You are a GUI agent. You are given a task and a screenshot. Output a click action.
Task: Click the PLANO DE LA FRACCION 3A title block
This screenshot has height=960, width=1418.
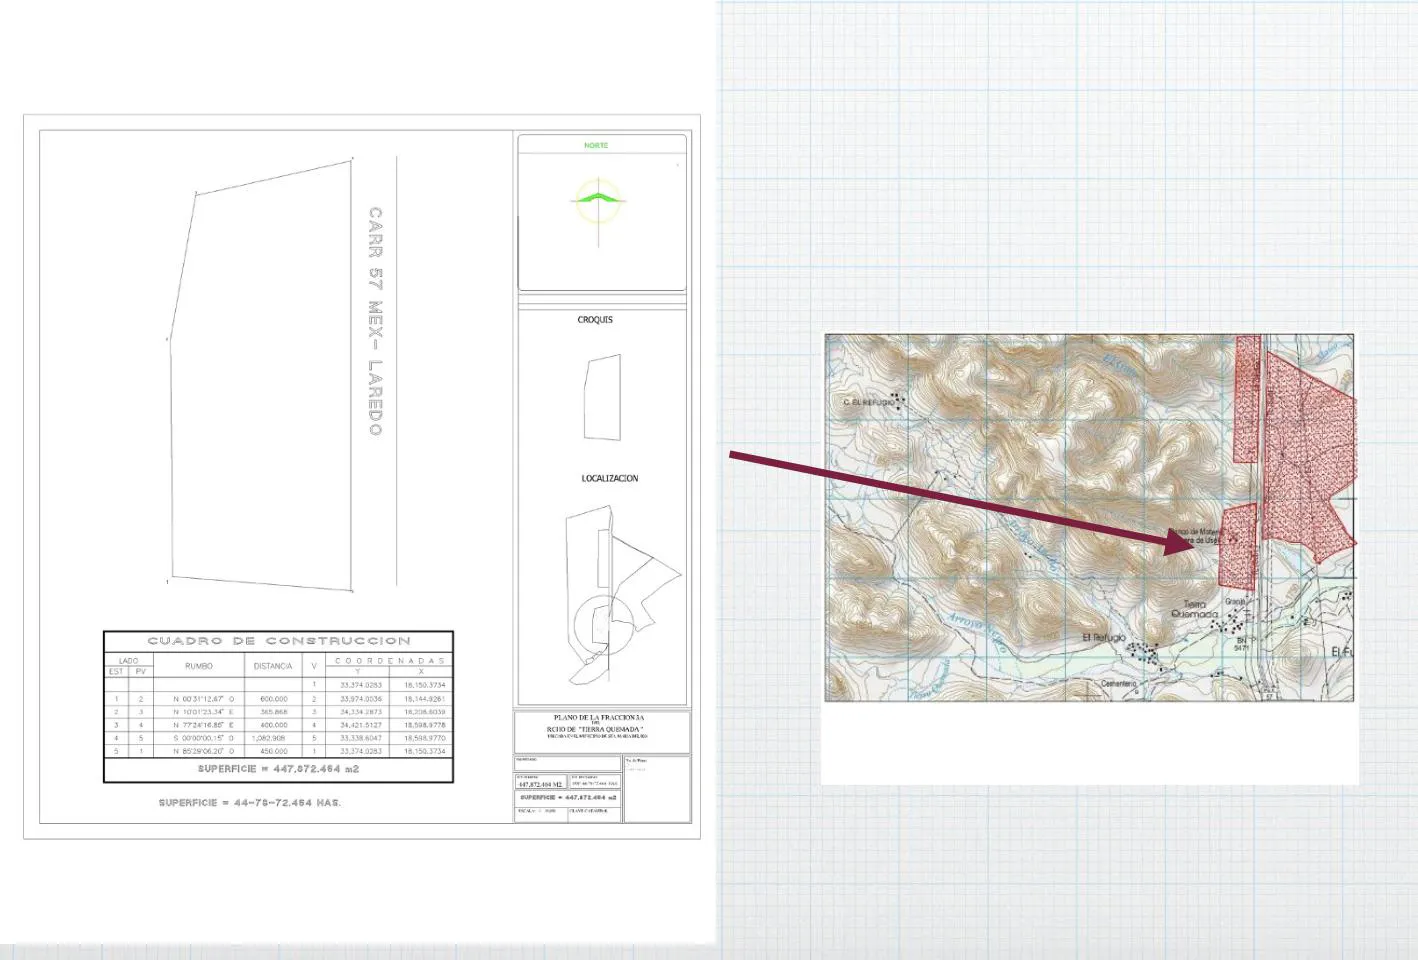click(x=601, y=731)
